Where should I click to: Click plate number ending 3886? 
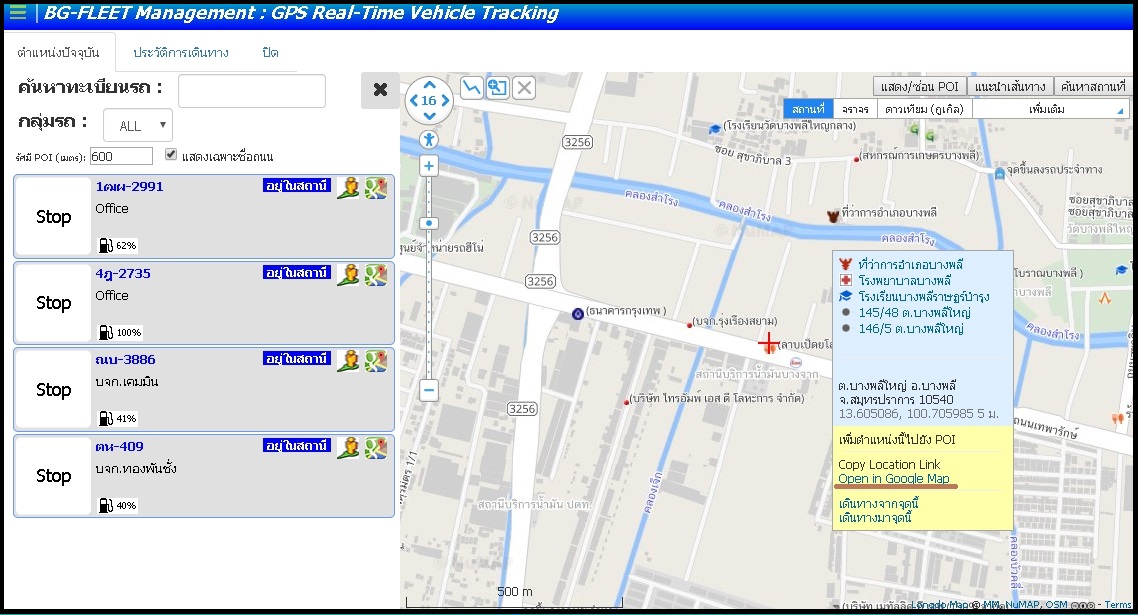[125, 359]
